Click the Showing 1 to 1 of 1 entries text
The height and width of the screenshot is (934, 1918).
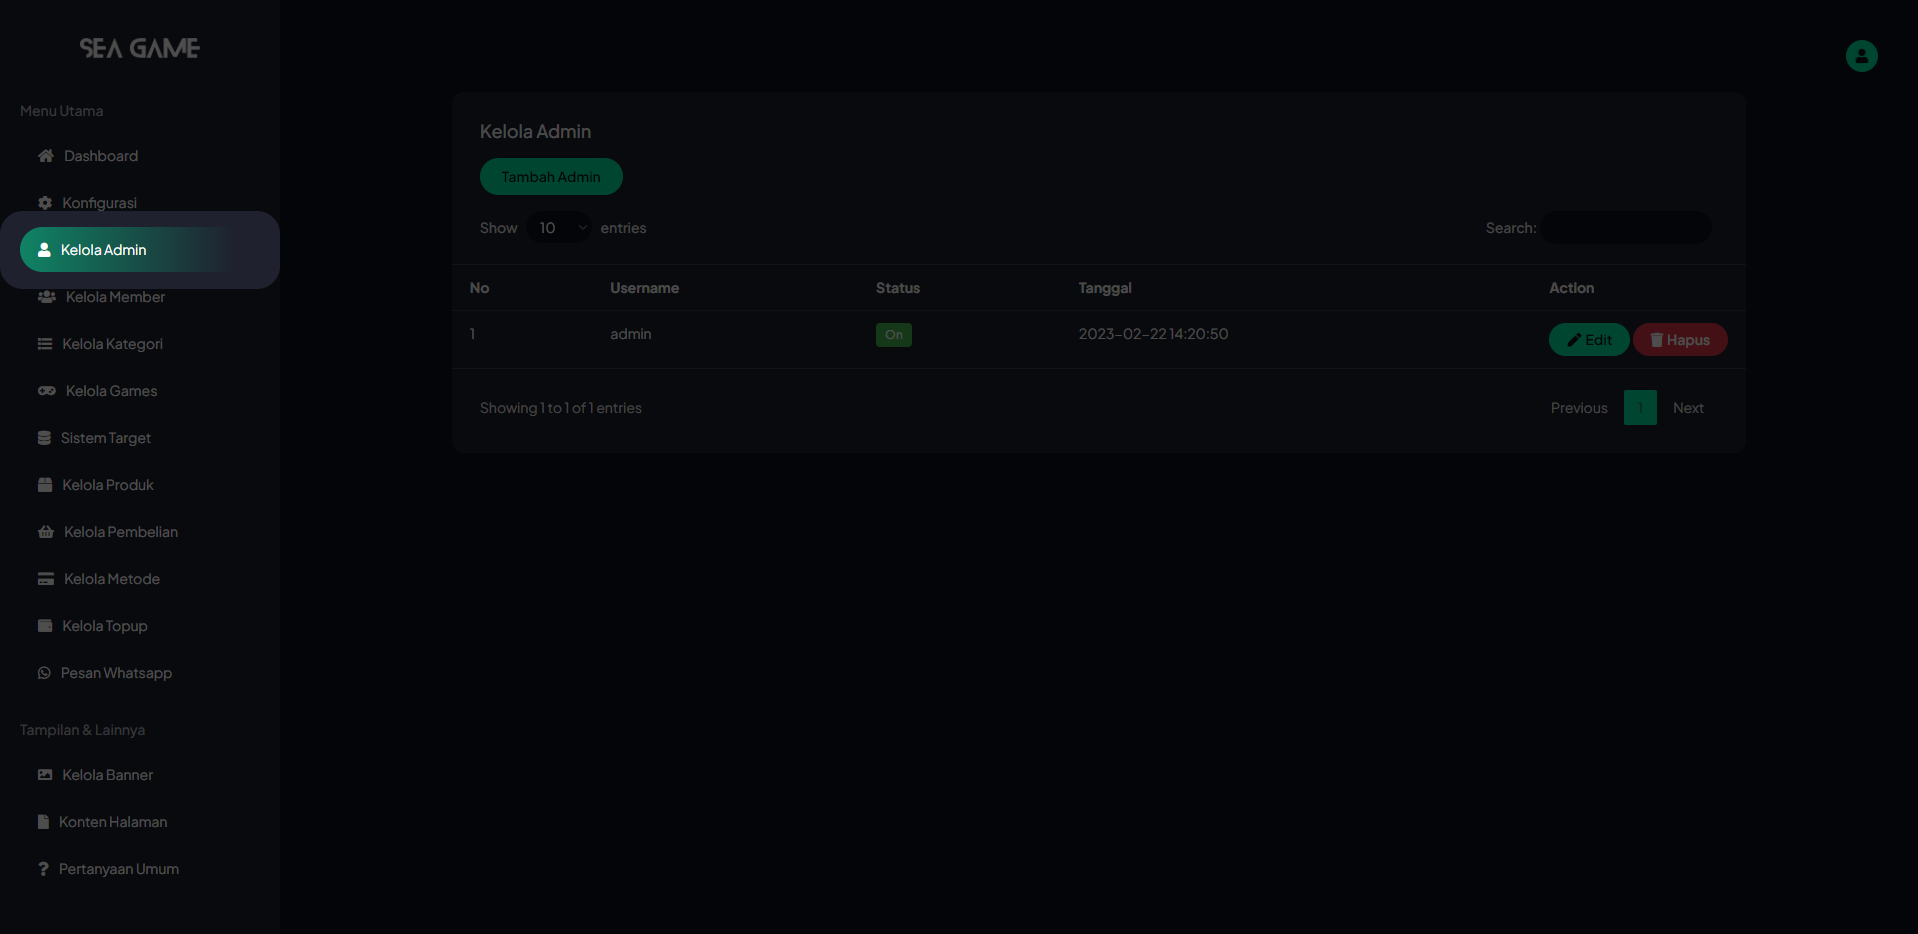pyautogui.click(x=561, y=408)
